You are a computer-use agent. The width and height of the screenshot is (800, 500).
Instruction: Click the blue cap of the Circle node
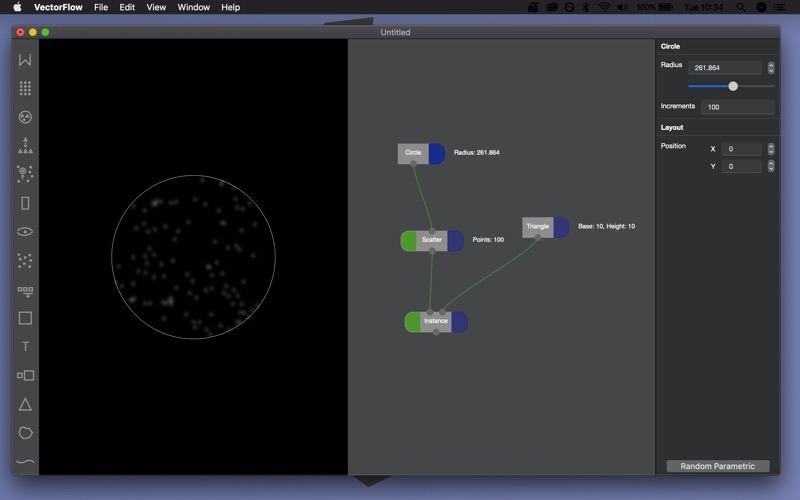point(437,154)
